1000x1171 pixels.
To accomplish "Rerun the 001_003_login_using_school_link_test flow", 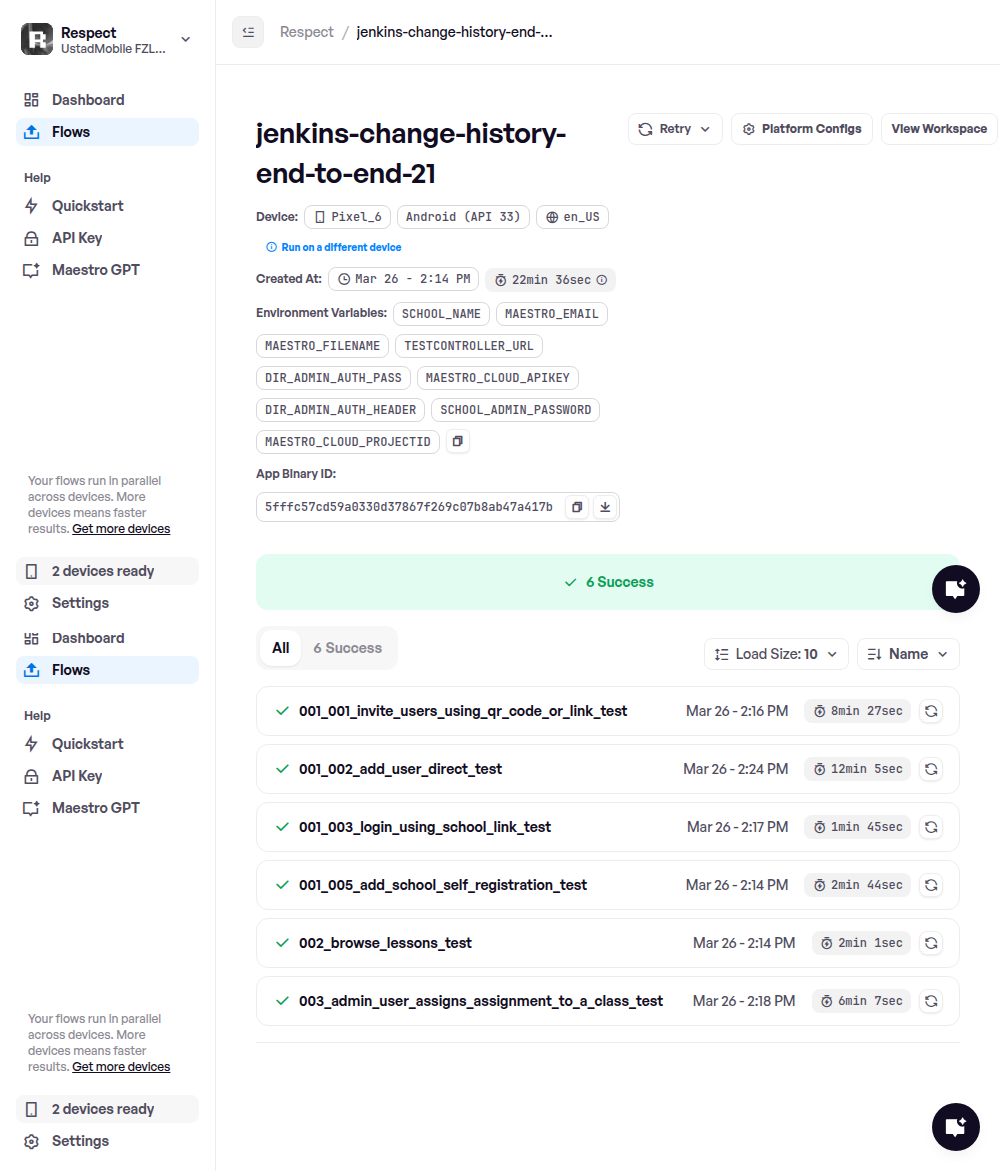I will (x=930, y=827).
